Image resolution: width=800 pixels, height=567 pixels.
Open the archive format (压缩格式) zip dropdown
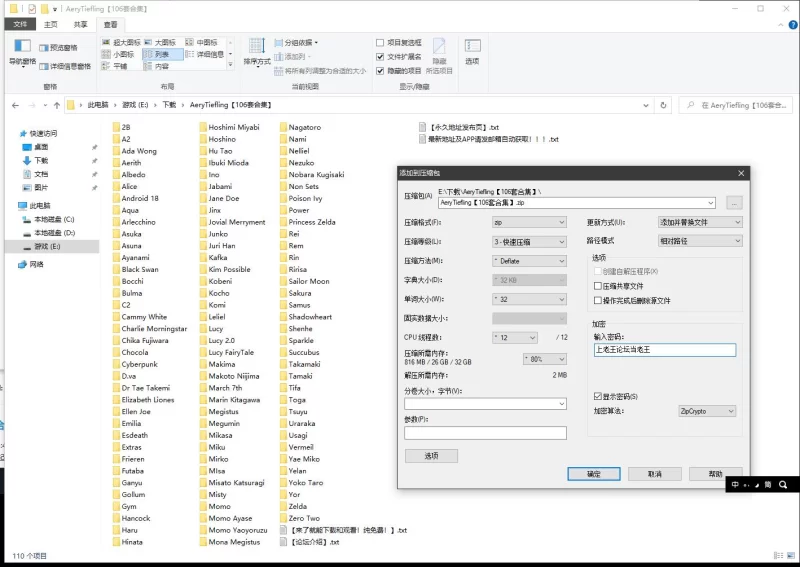[529, 222]
